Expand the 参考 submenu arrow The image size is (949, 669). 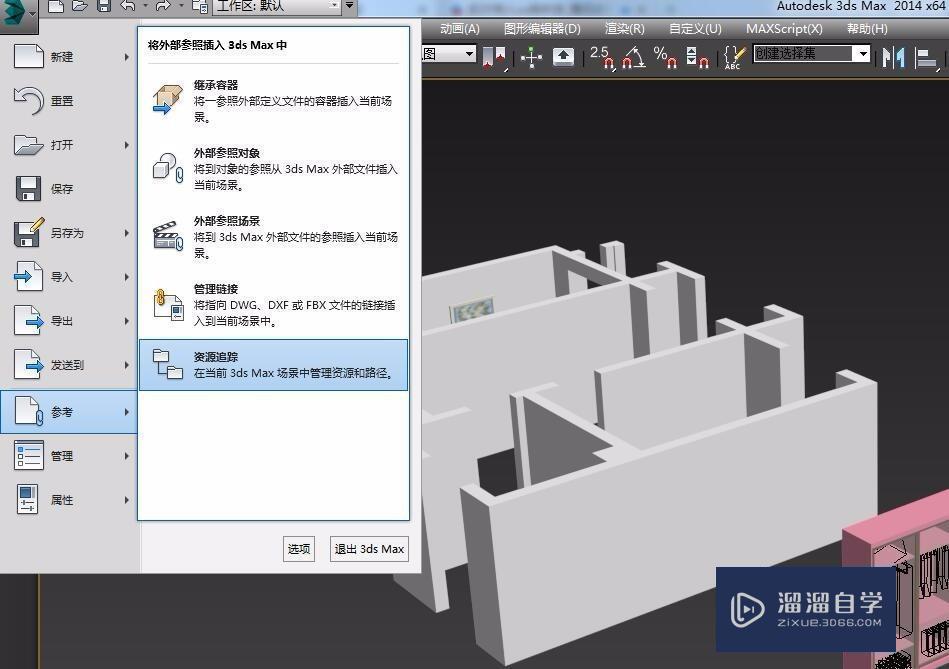(126, 411)
